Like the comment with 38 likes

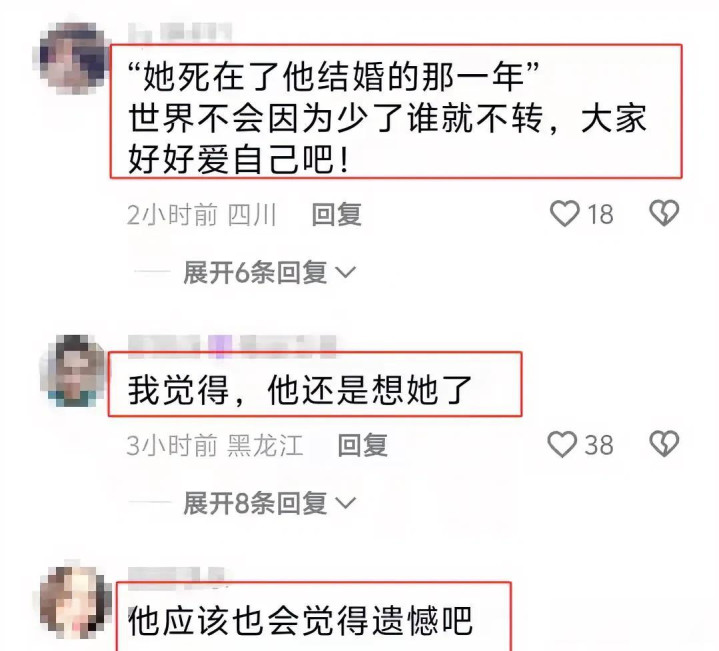(x=562, y=444)
